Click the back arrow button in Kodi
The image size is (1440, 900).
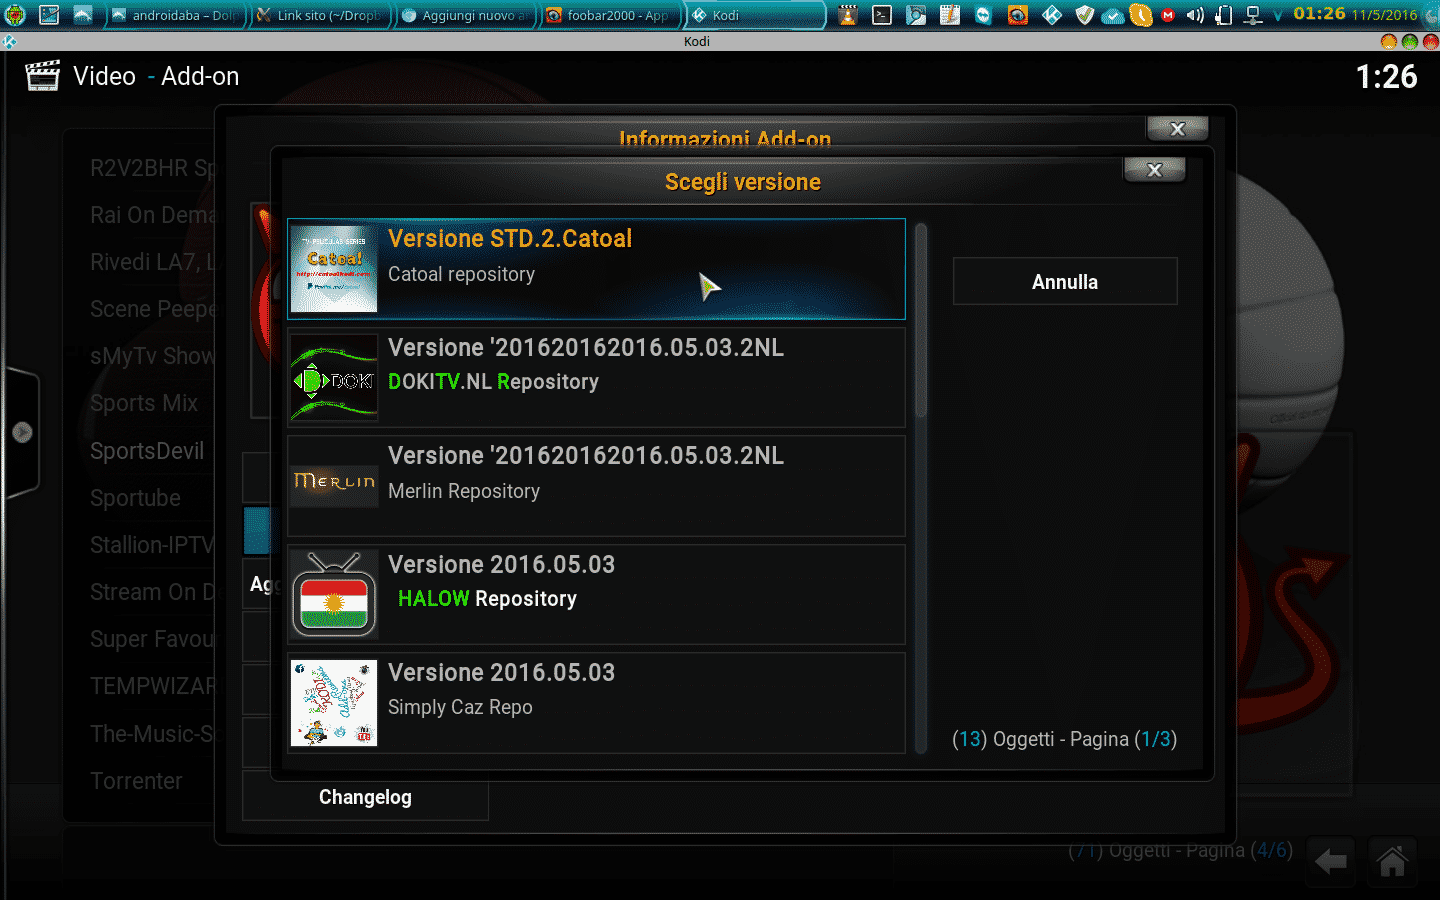[1330, 862]
